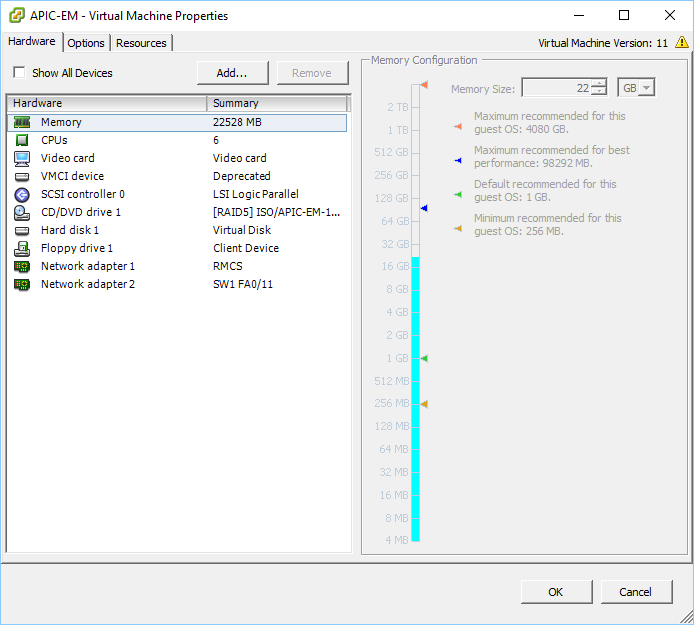This screenshot has width=694, height=625.
Task: Click the Network adapter 2 icon
Action: (x=22, y=285)
